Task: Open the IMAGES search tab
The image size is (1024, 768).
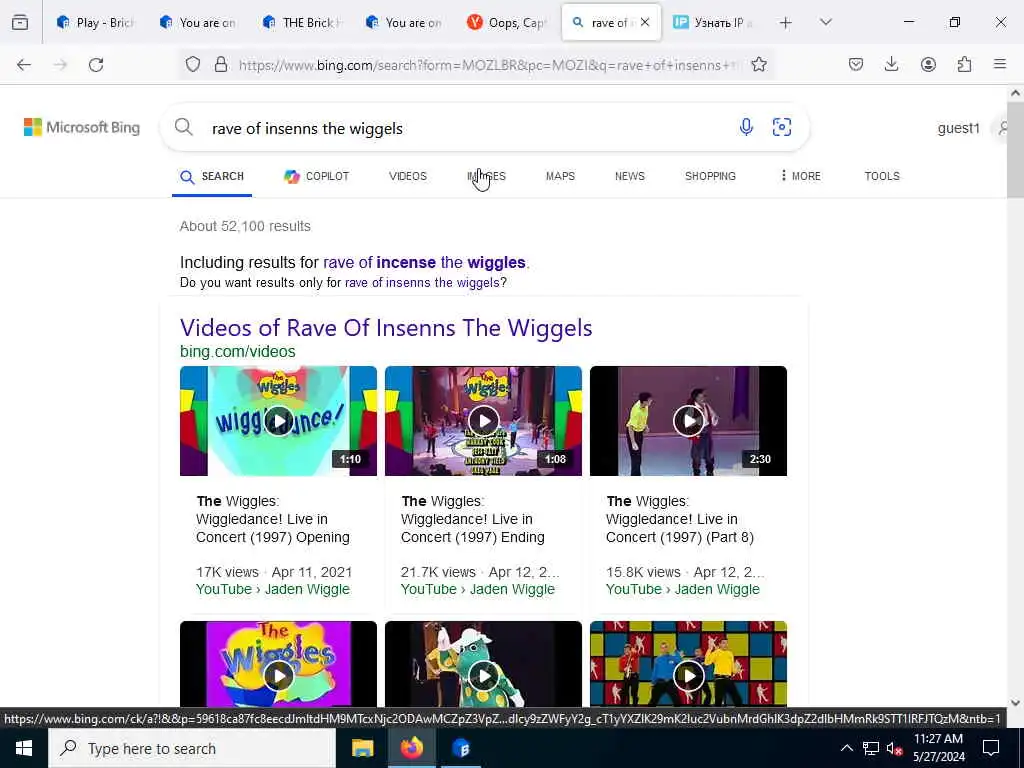Action: click(487, 176)
